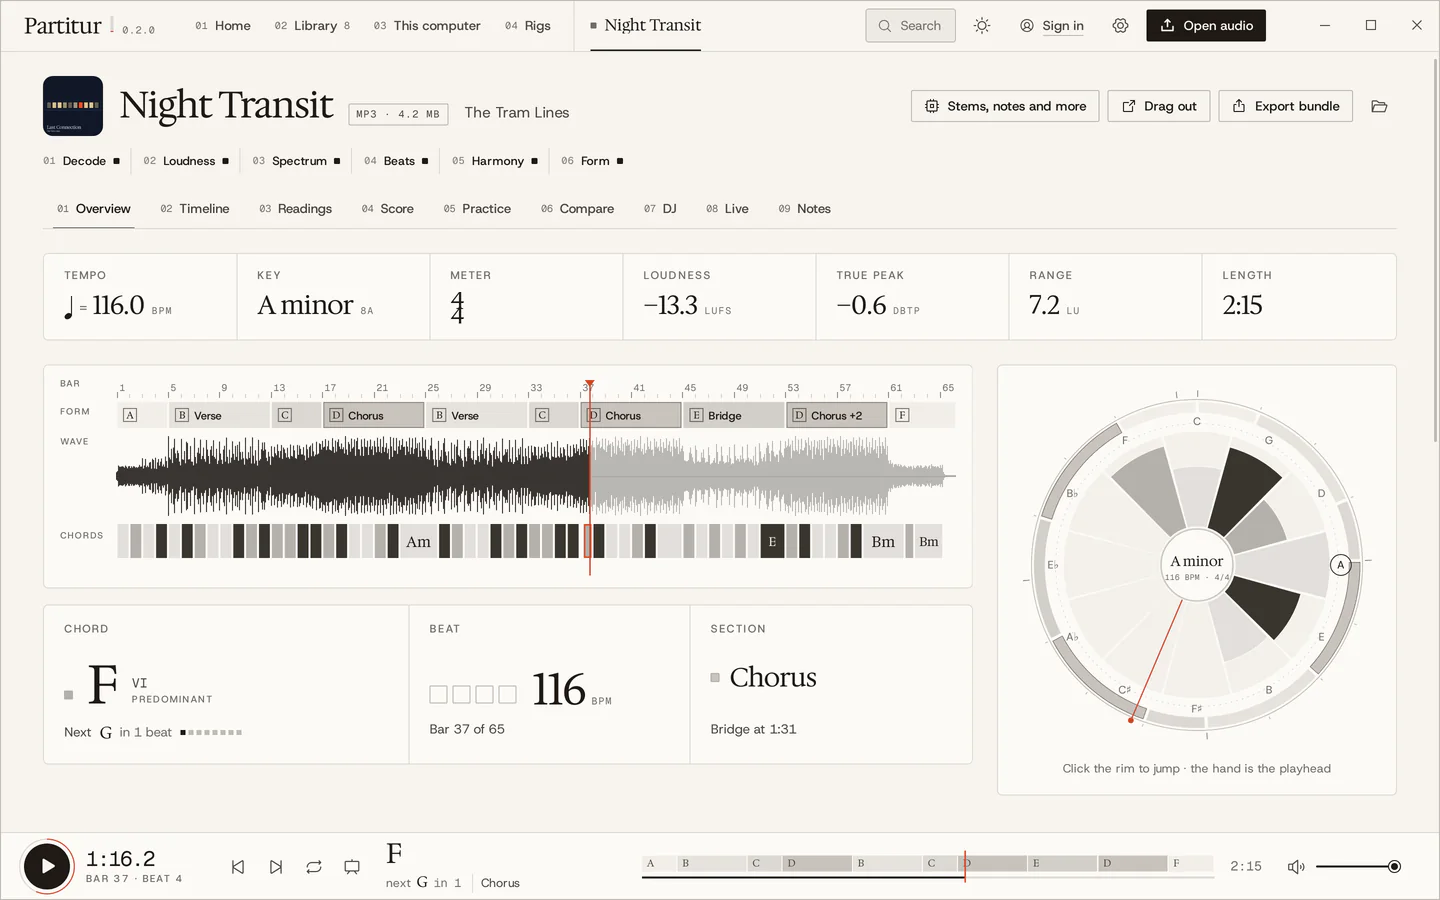Click the Length 2:15 value
Screen dimensions: 1440x900
pyautogui.click(x=1242, y=306)
